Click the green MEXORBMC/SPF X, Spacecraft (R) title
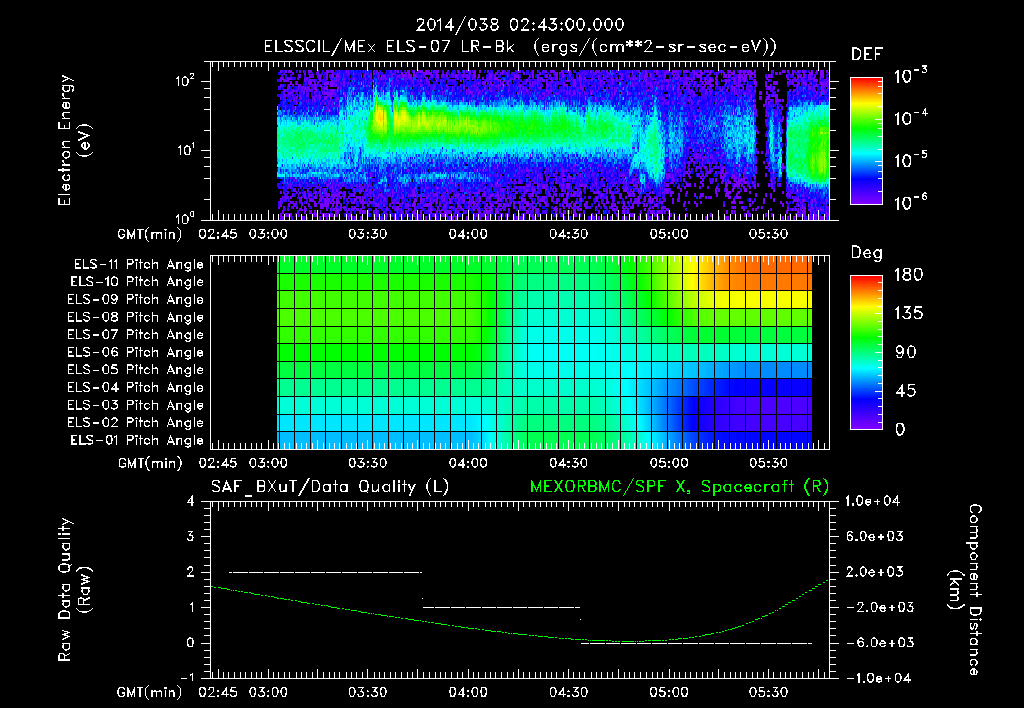1024x708 pixels. (679, 487)
